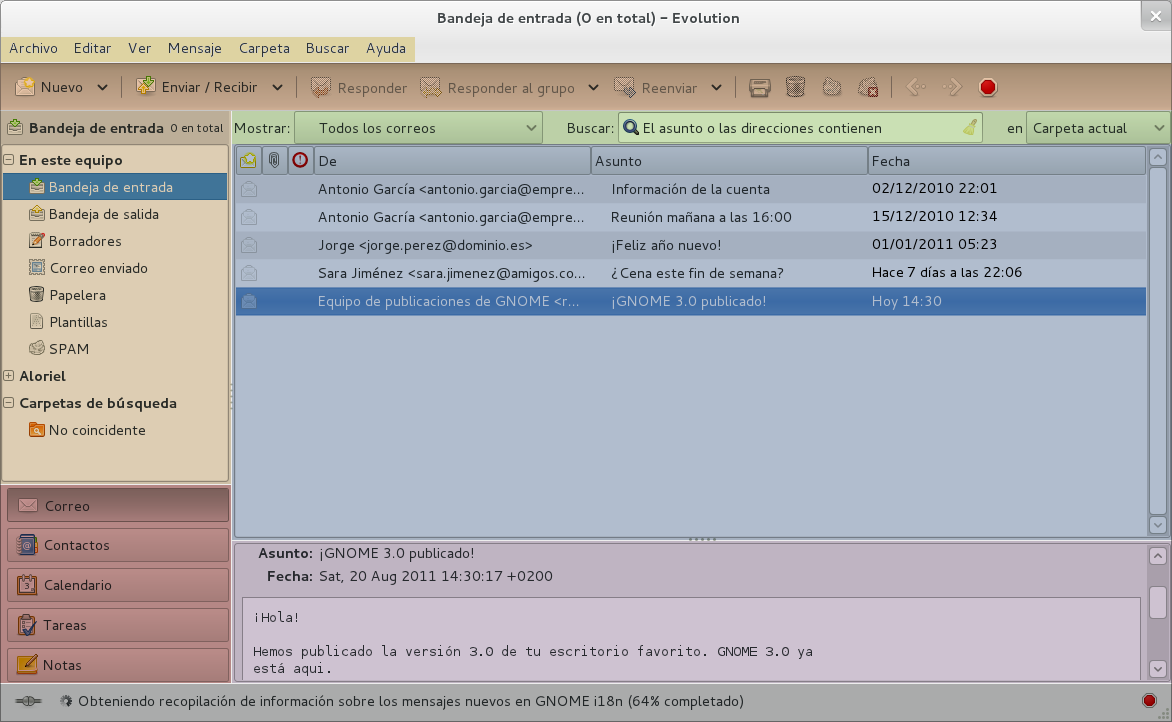Toggle read status of Información de la cuenta email

point(249,189)
